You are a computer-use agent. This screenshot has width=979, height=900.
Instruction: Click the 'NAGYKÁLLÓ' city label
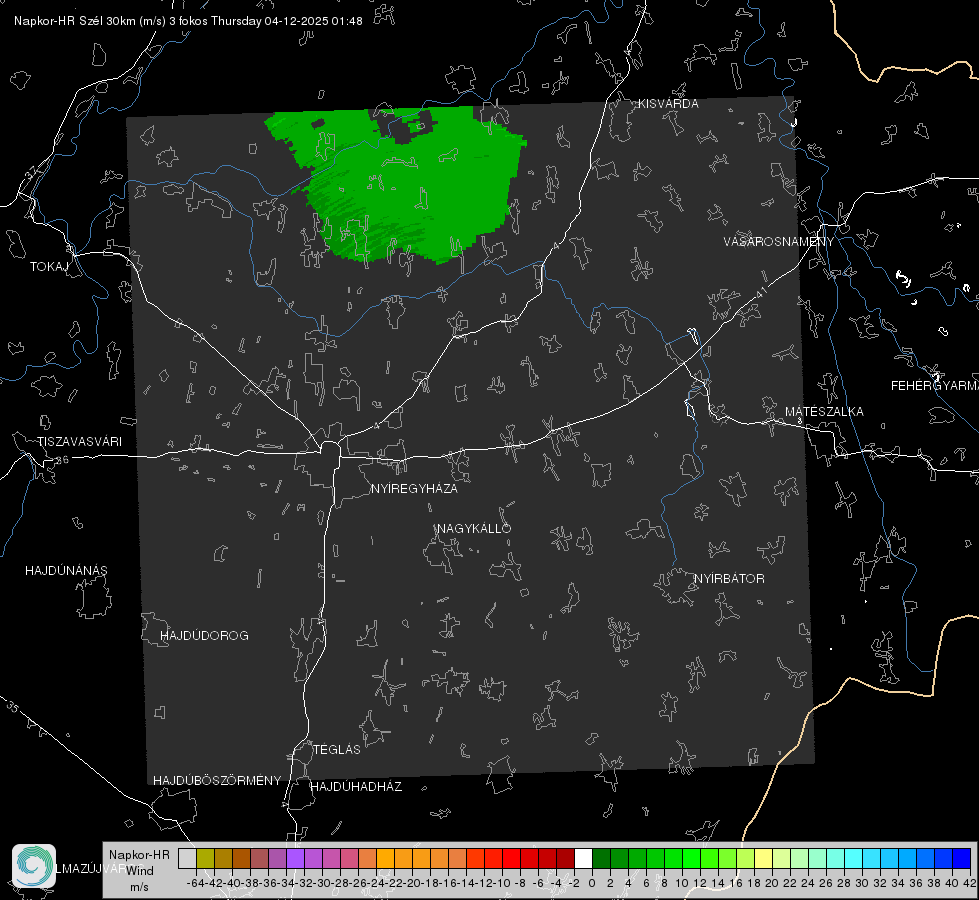click(474, 528)
